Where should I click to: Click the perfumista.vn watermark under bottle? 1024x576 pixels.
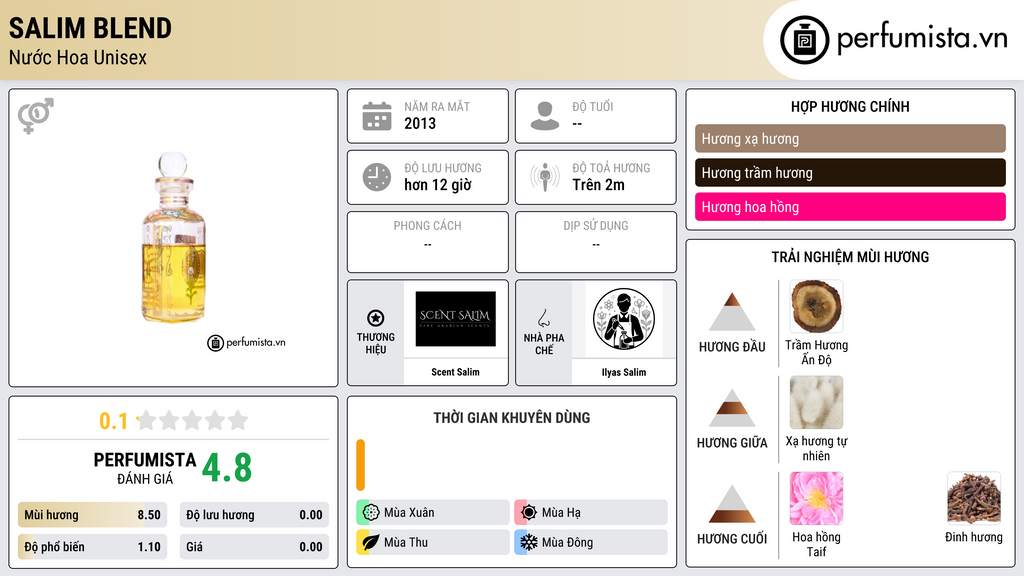tap(246, 342)
